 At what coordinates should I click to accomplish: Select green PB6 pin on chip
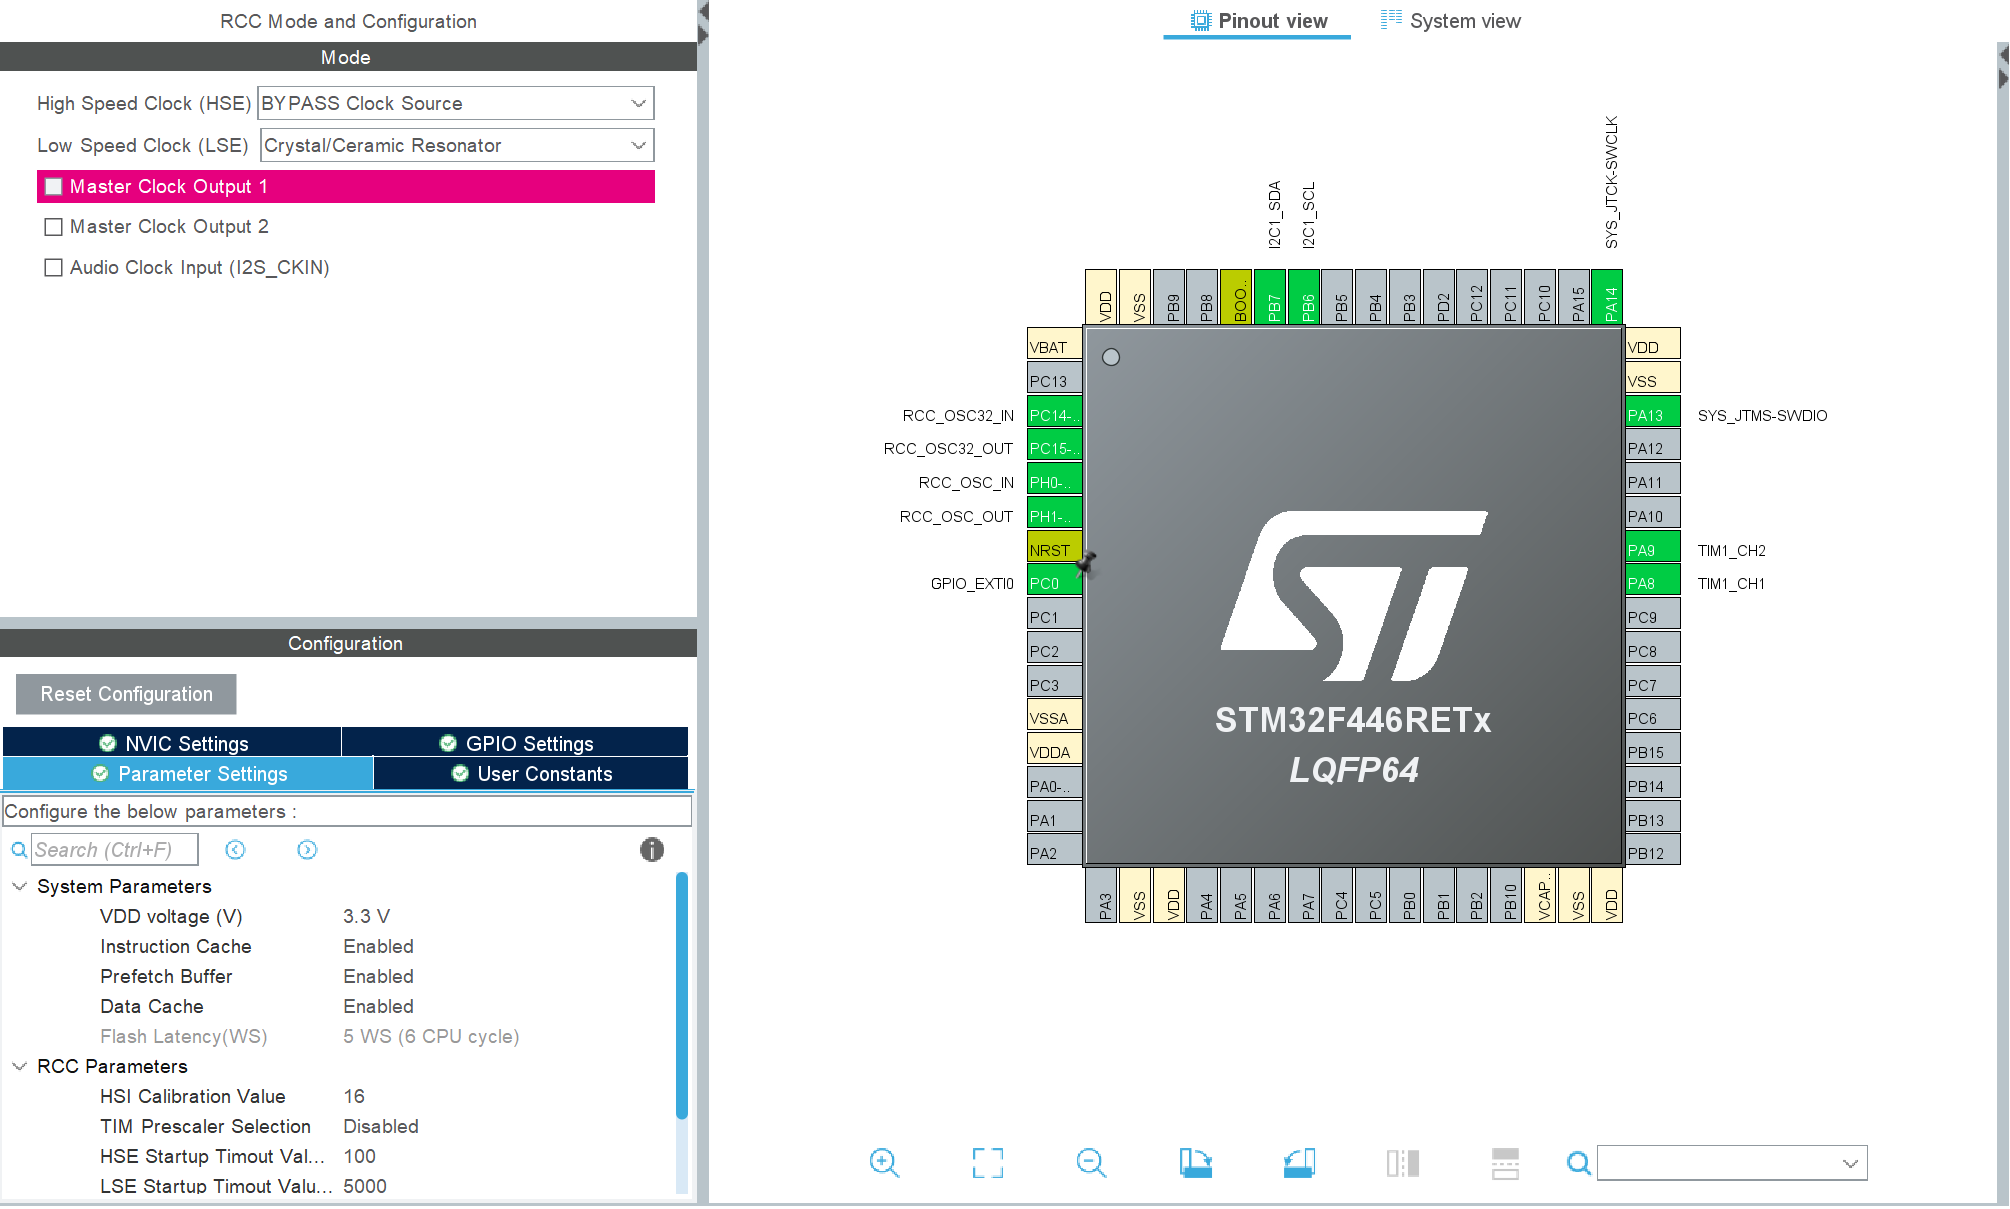1304,297
